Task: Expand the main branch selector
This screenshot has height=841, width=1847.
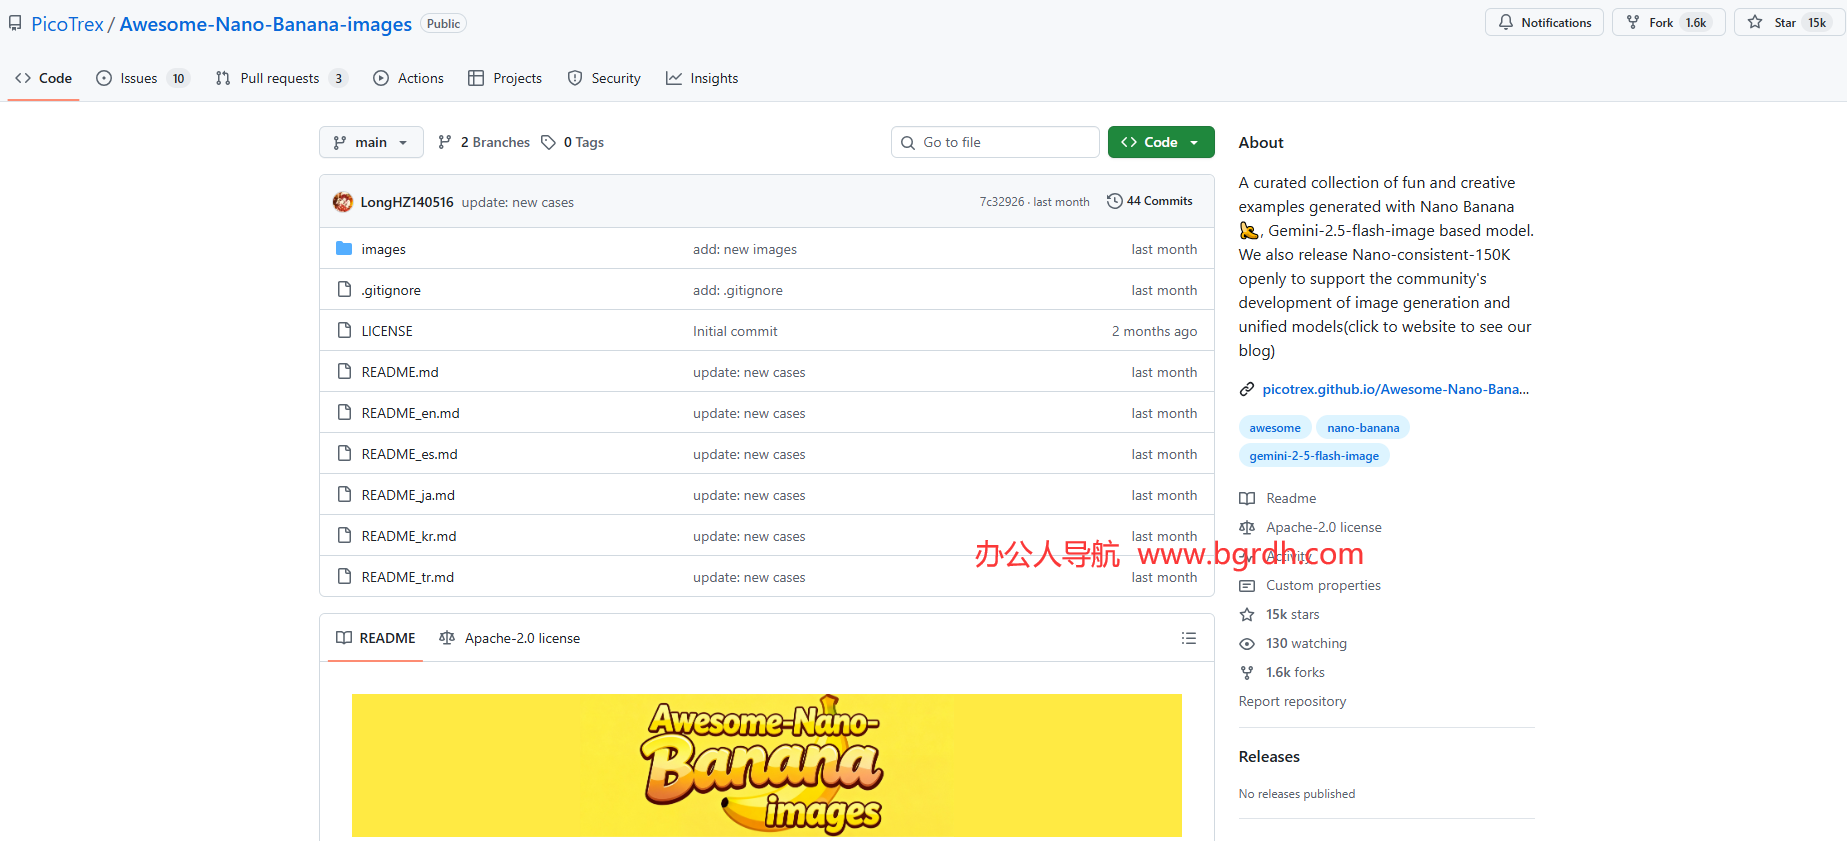Action: coord(371,142)
